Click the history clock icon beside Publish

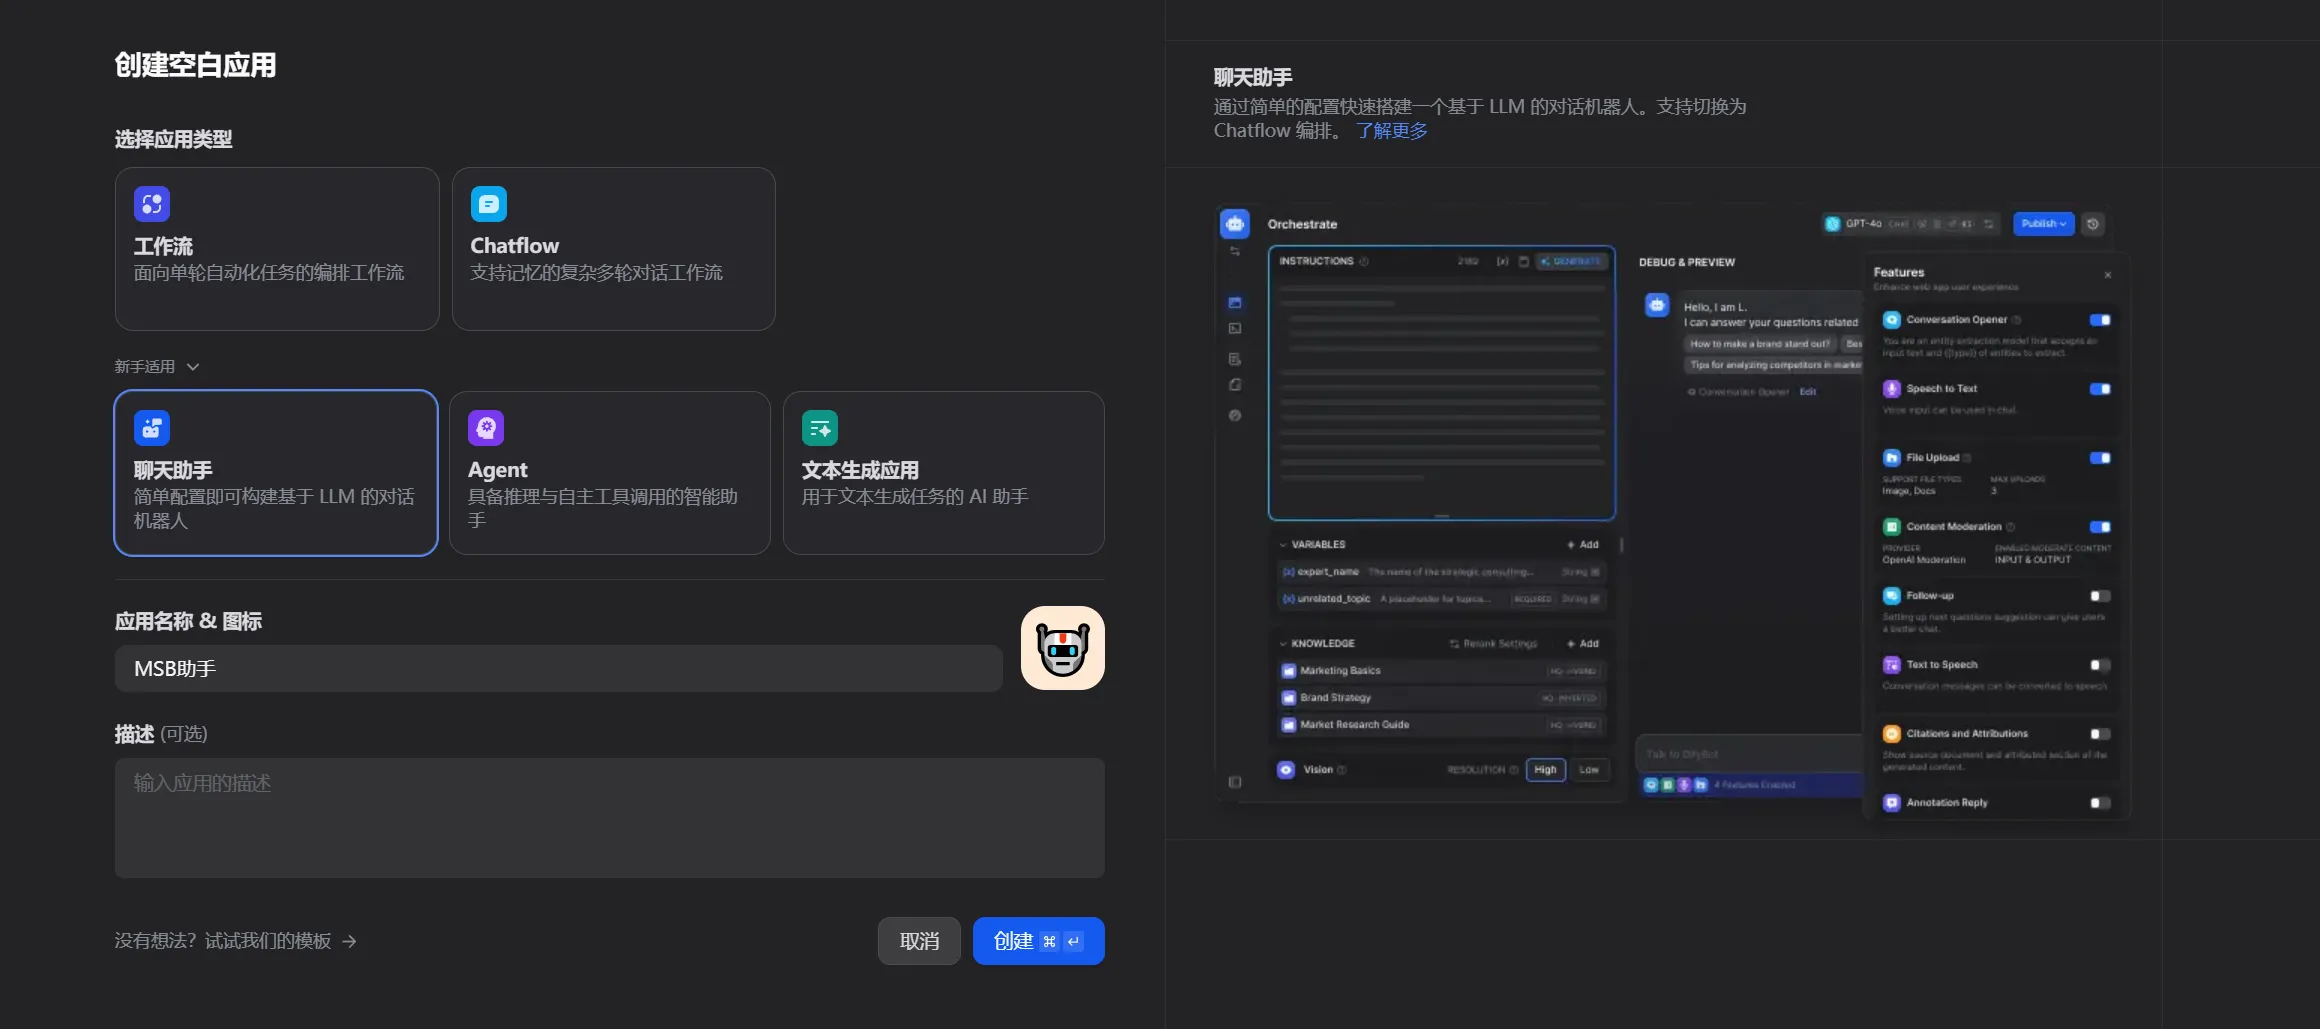click(2093, 224)
